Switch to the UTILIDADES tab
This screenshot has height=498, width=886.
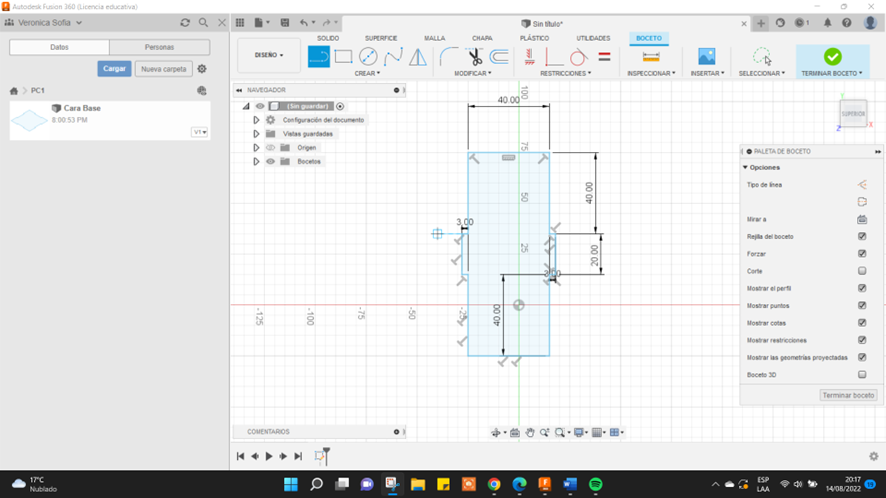coord(593,38)
